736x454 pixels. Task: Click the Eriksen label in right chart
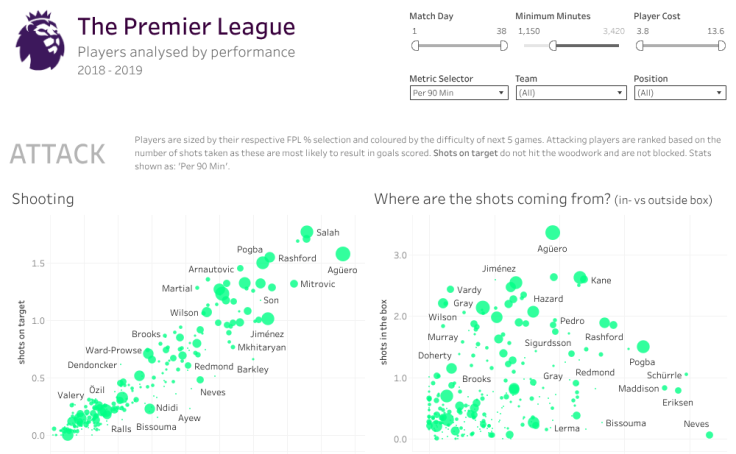point(677,403)
